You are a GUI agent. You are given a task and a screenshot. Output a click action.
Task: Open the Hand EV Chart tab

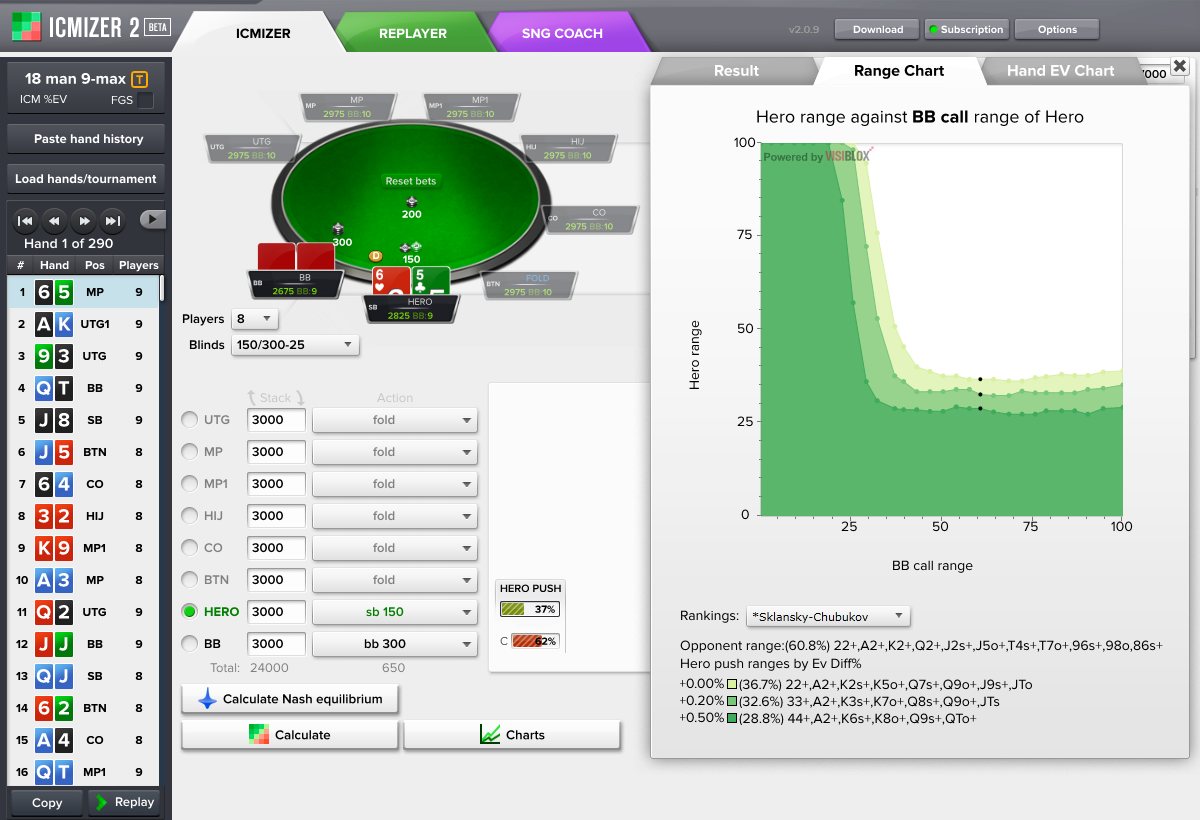(x=1060, y=71)
